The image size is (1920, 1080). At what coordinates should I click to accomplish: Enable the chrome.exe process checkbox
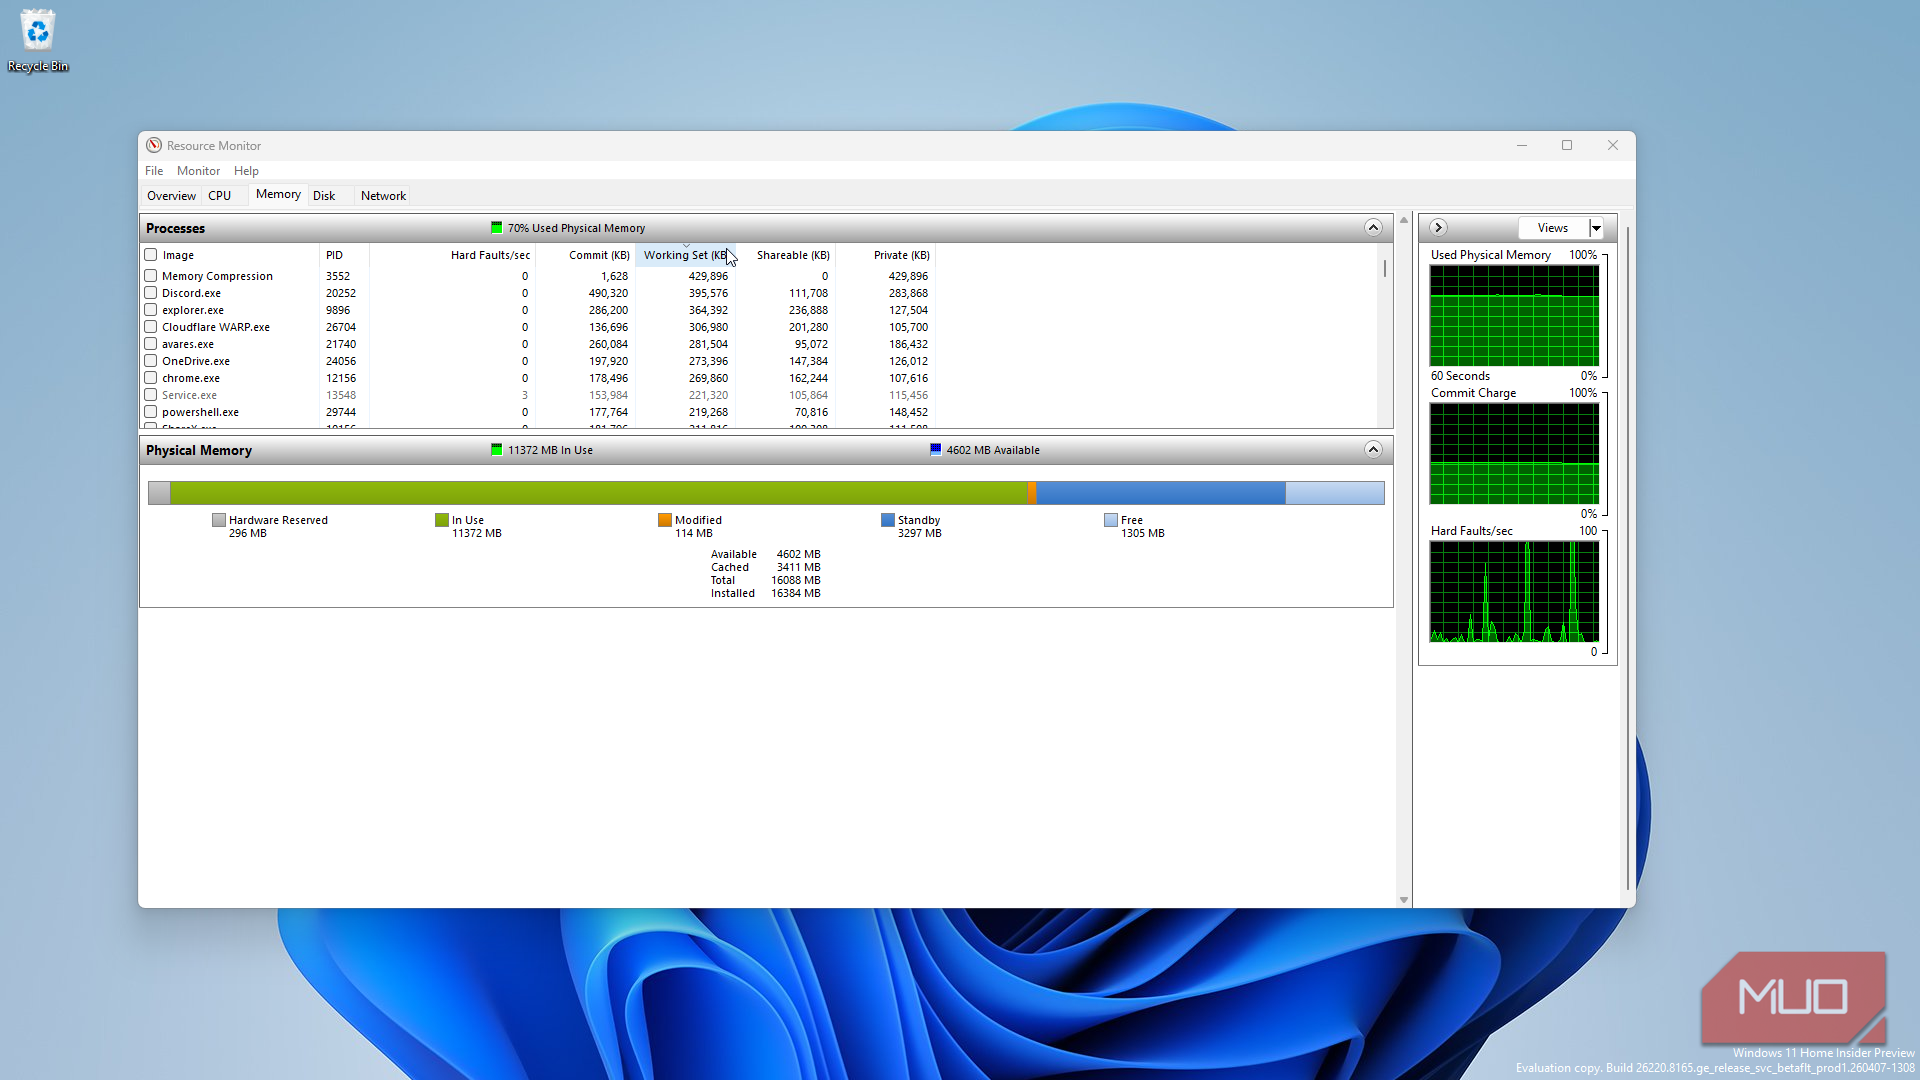coord(151,378)
